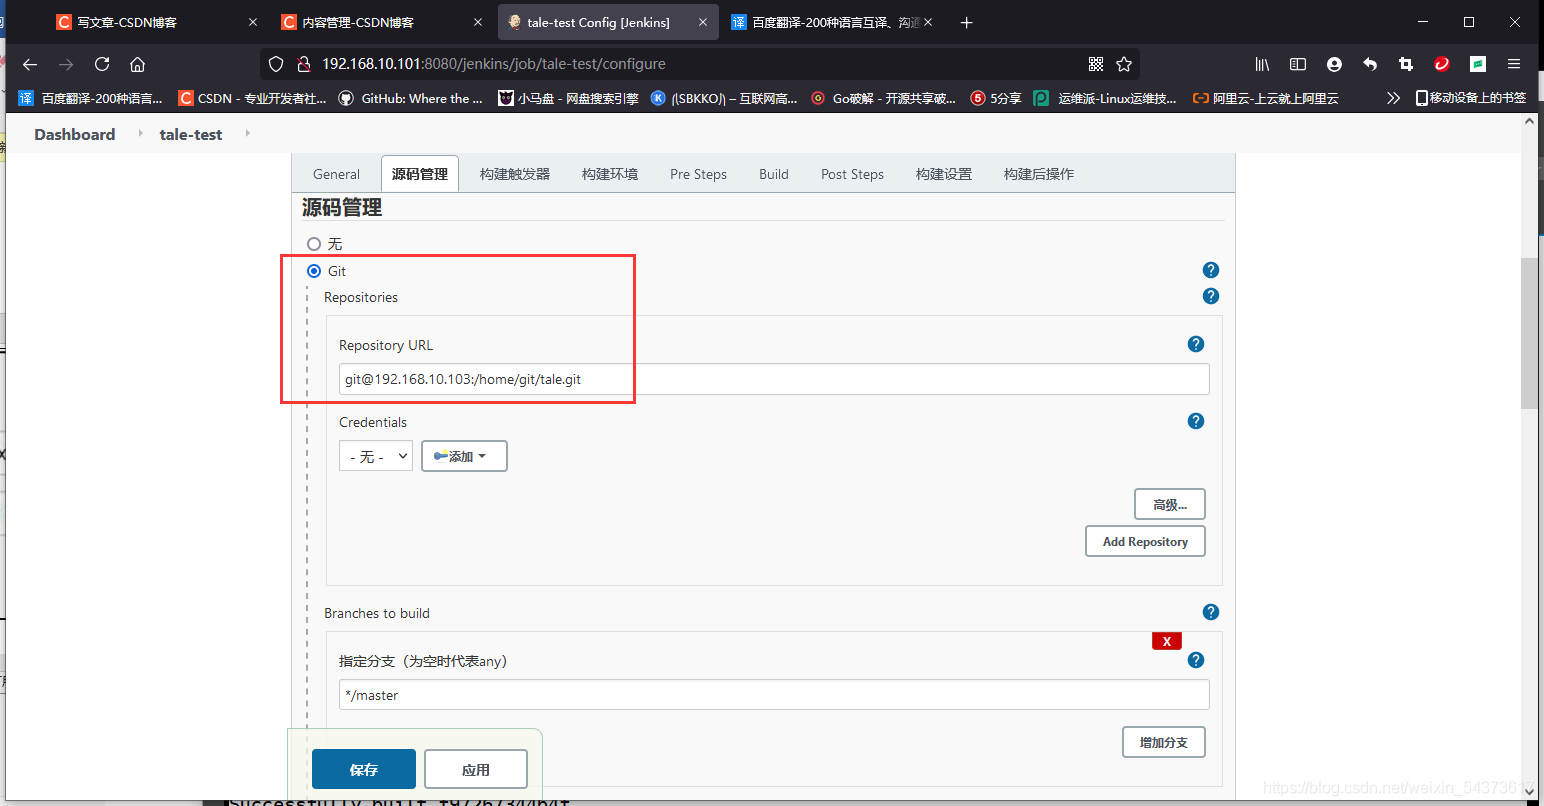
Task: Open the screenshot crop tool icon
Action: tap(1406, 64)
